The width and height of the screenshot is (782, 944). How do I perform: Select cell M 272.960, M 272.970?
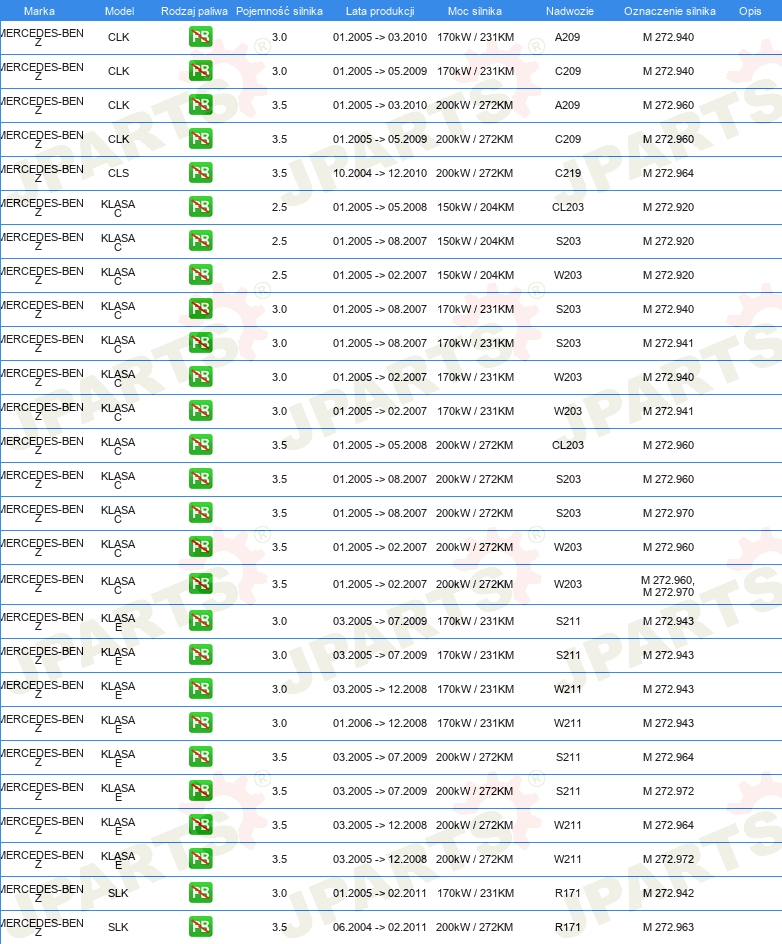[x=668, y=586]
